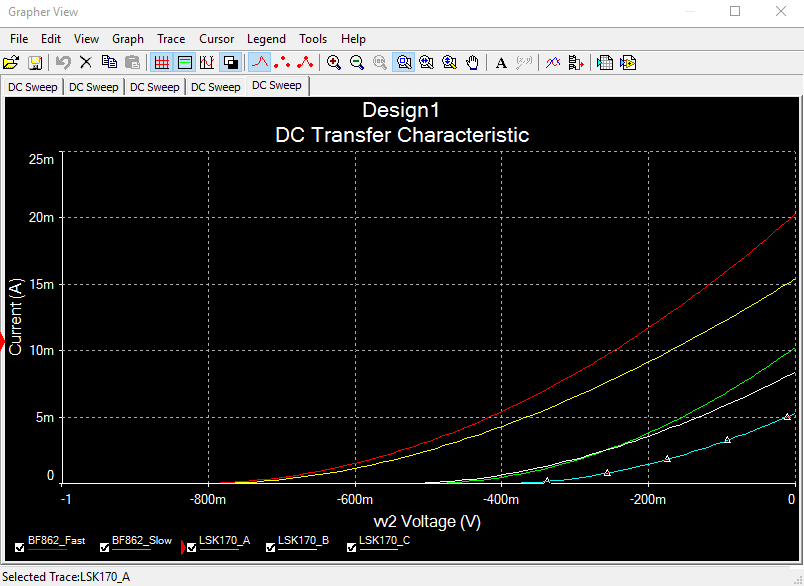Uncheck the LSK170_C trace checkbox
The image size is (804, 586).
coord(351,548)
